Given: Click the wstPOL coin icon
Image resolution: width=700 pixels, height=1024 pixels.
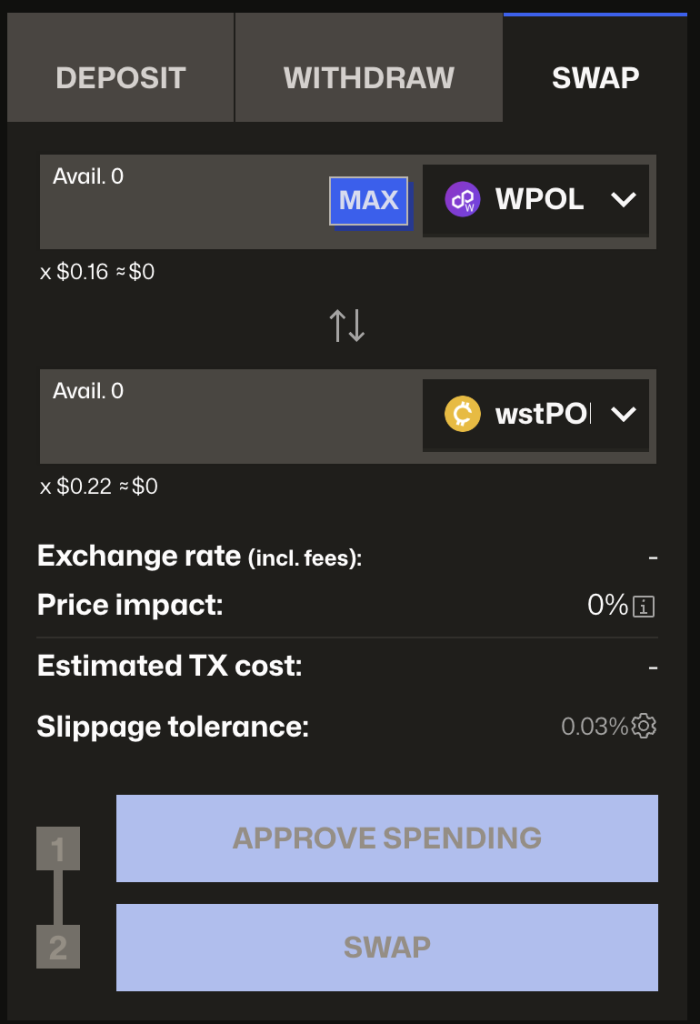Looking at the screenshot, I should [461, 415].
